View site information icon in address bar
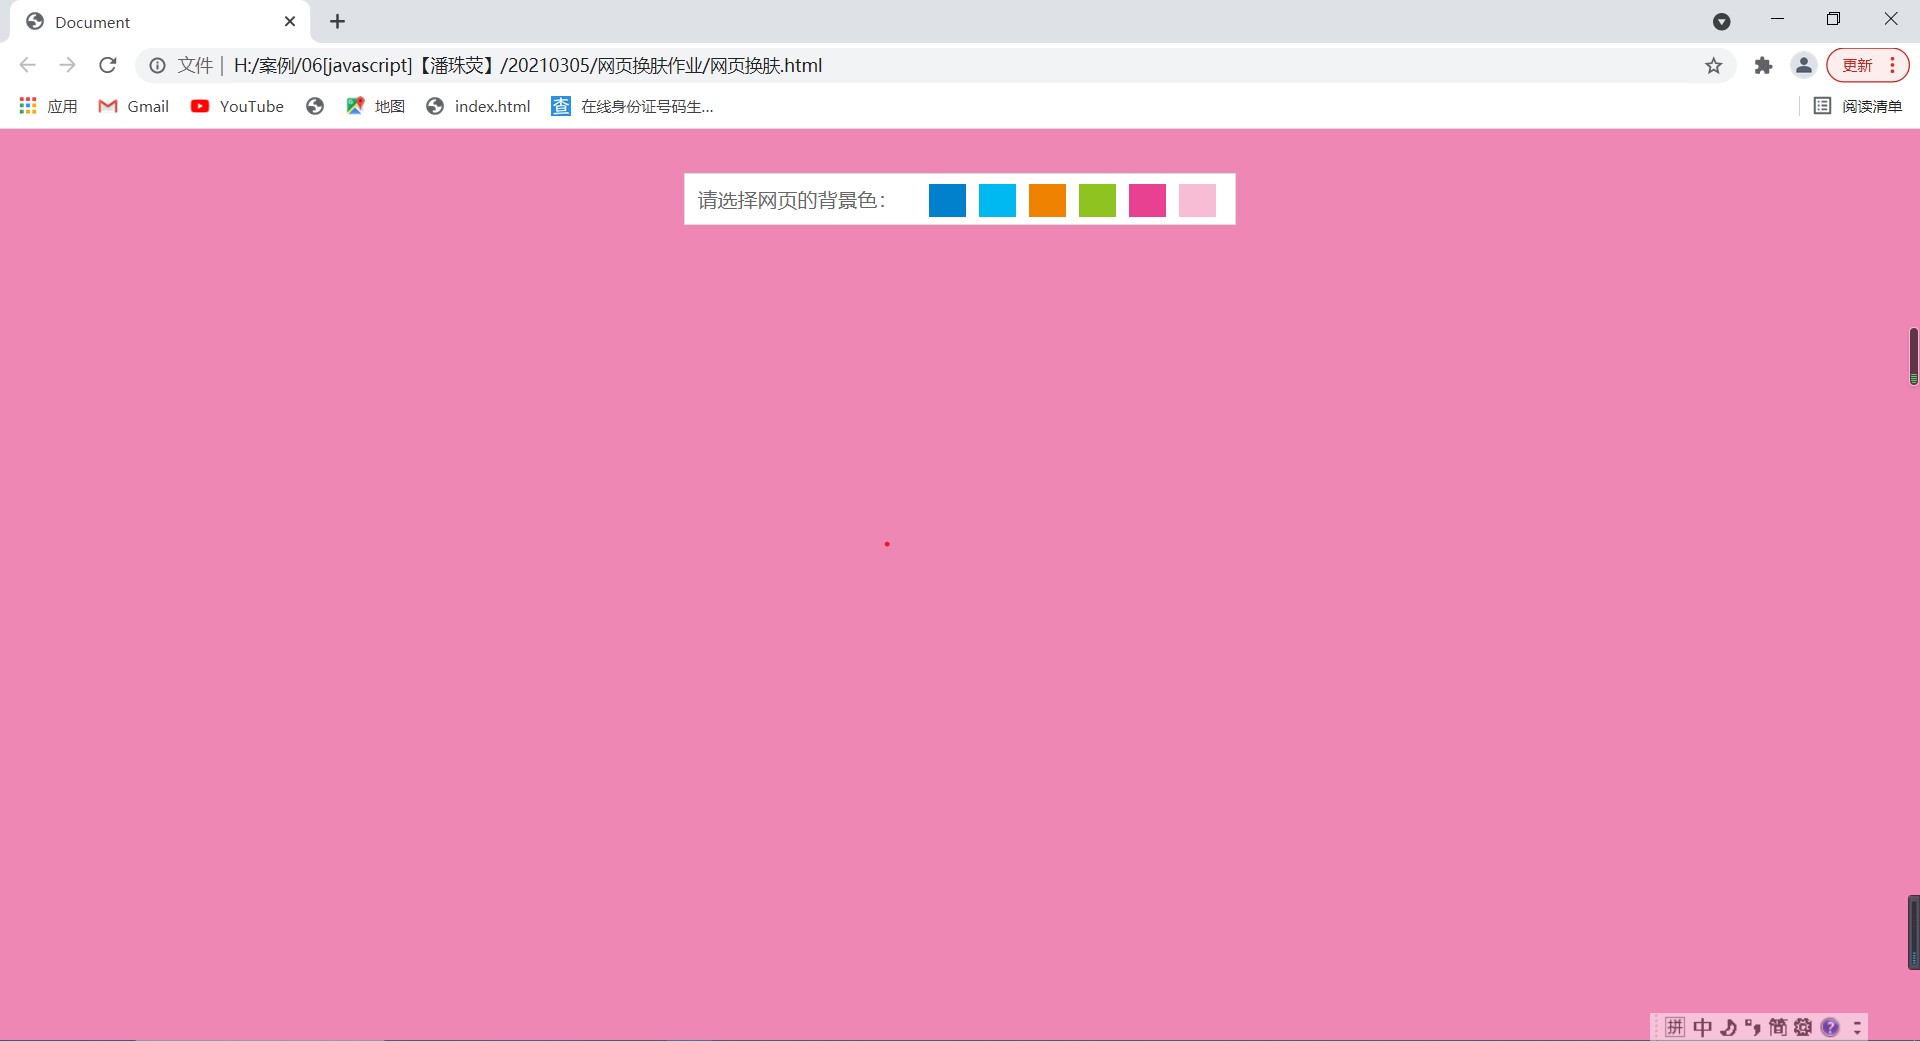This screenshot has height=1041, width=1920. point(157,65)
